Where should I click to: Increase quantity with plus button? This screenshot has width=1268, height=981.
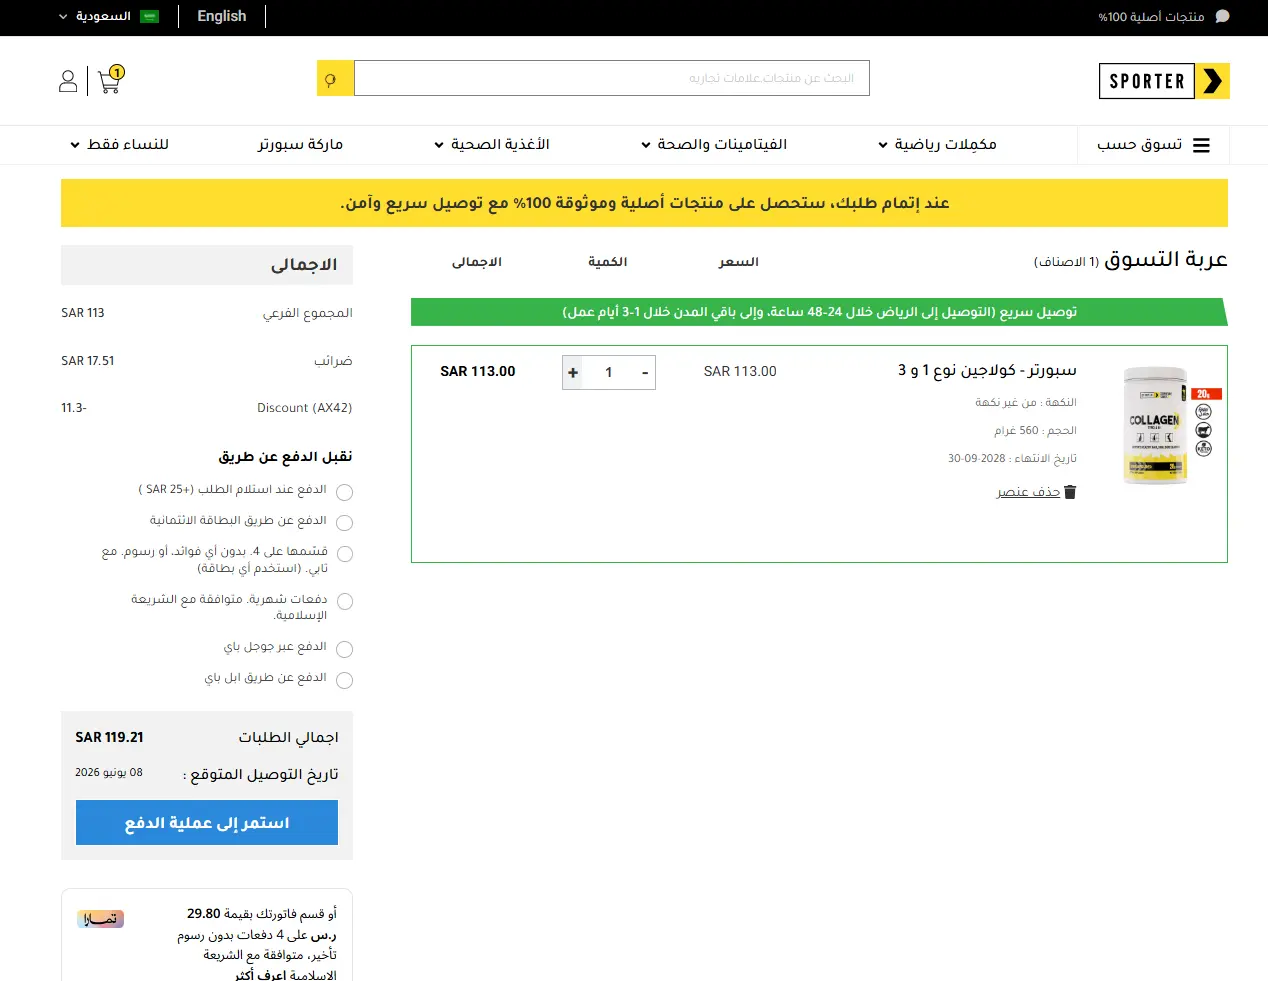[573, 372]
